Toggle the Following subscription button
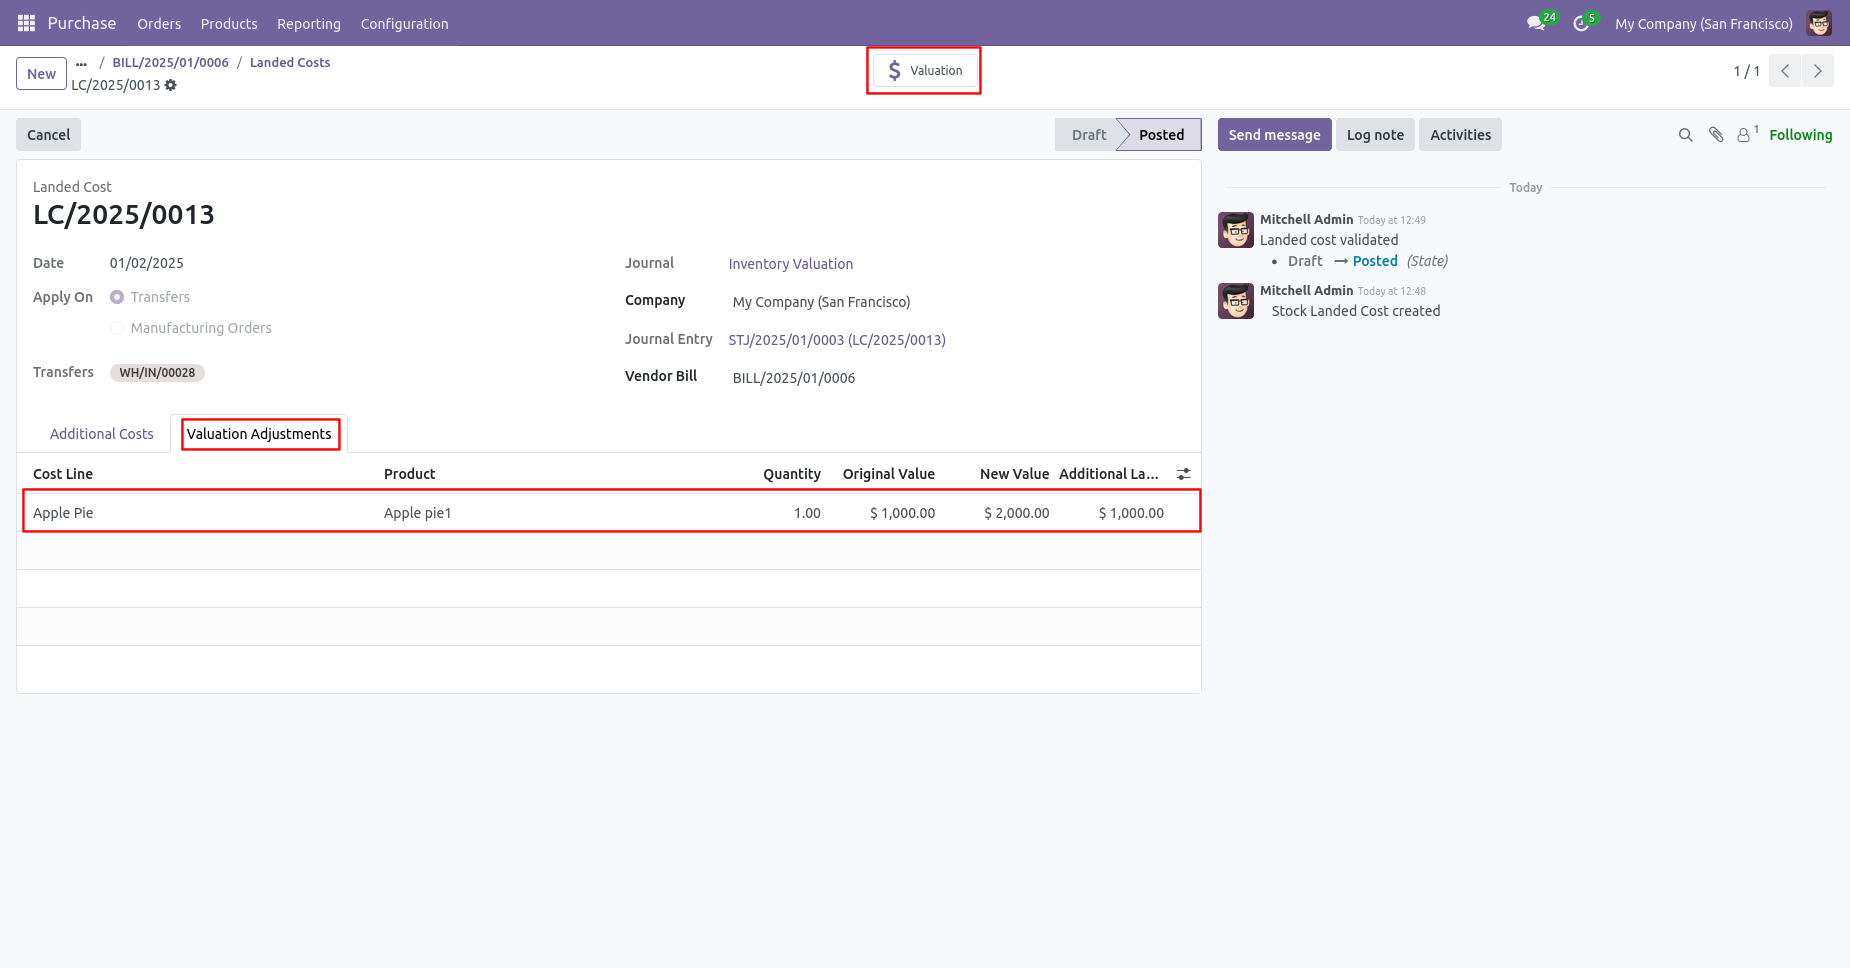 pyautogui.click(x=1800, y=135)
